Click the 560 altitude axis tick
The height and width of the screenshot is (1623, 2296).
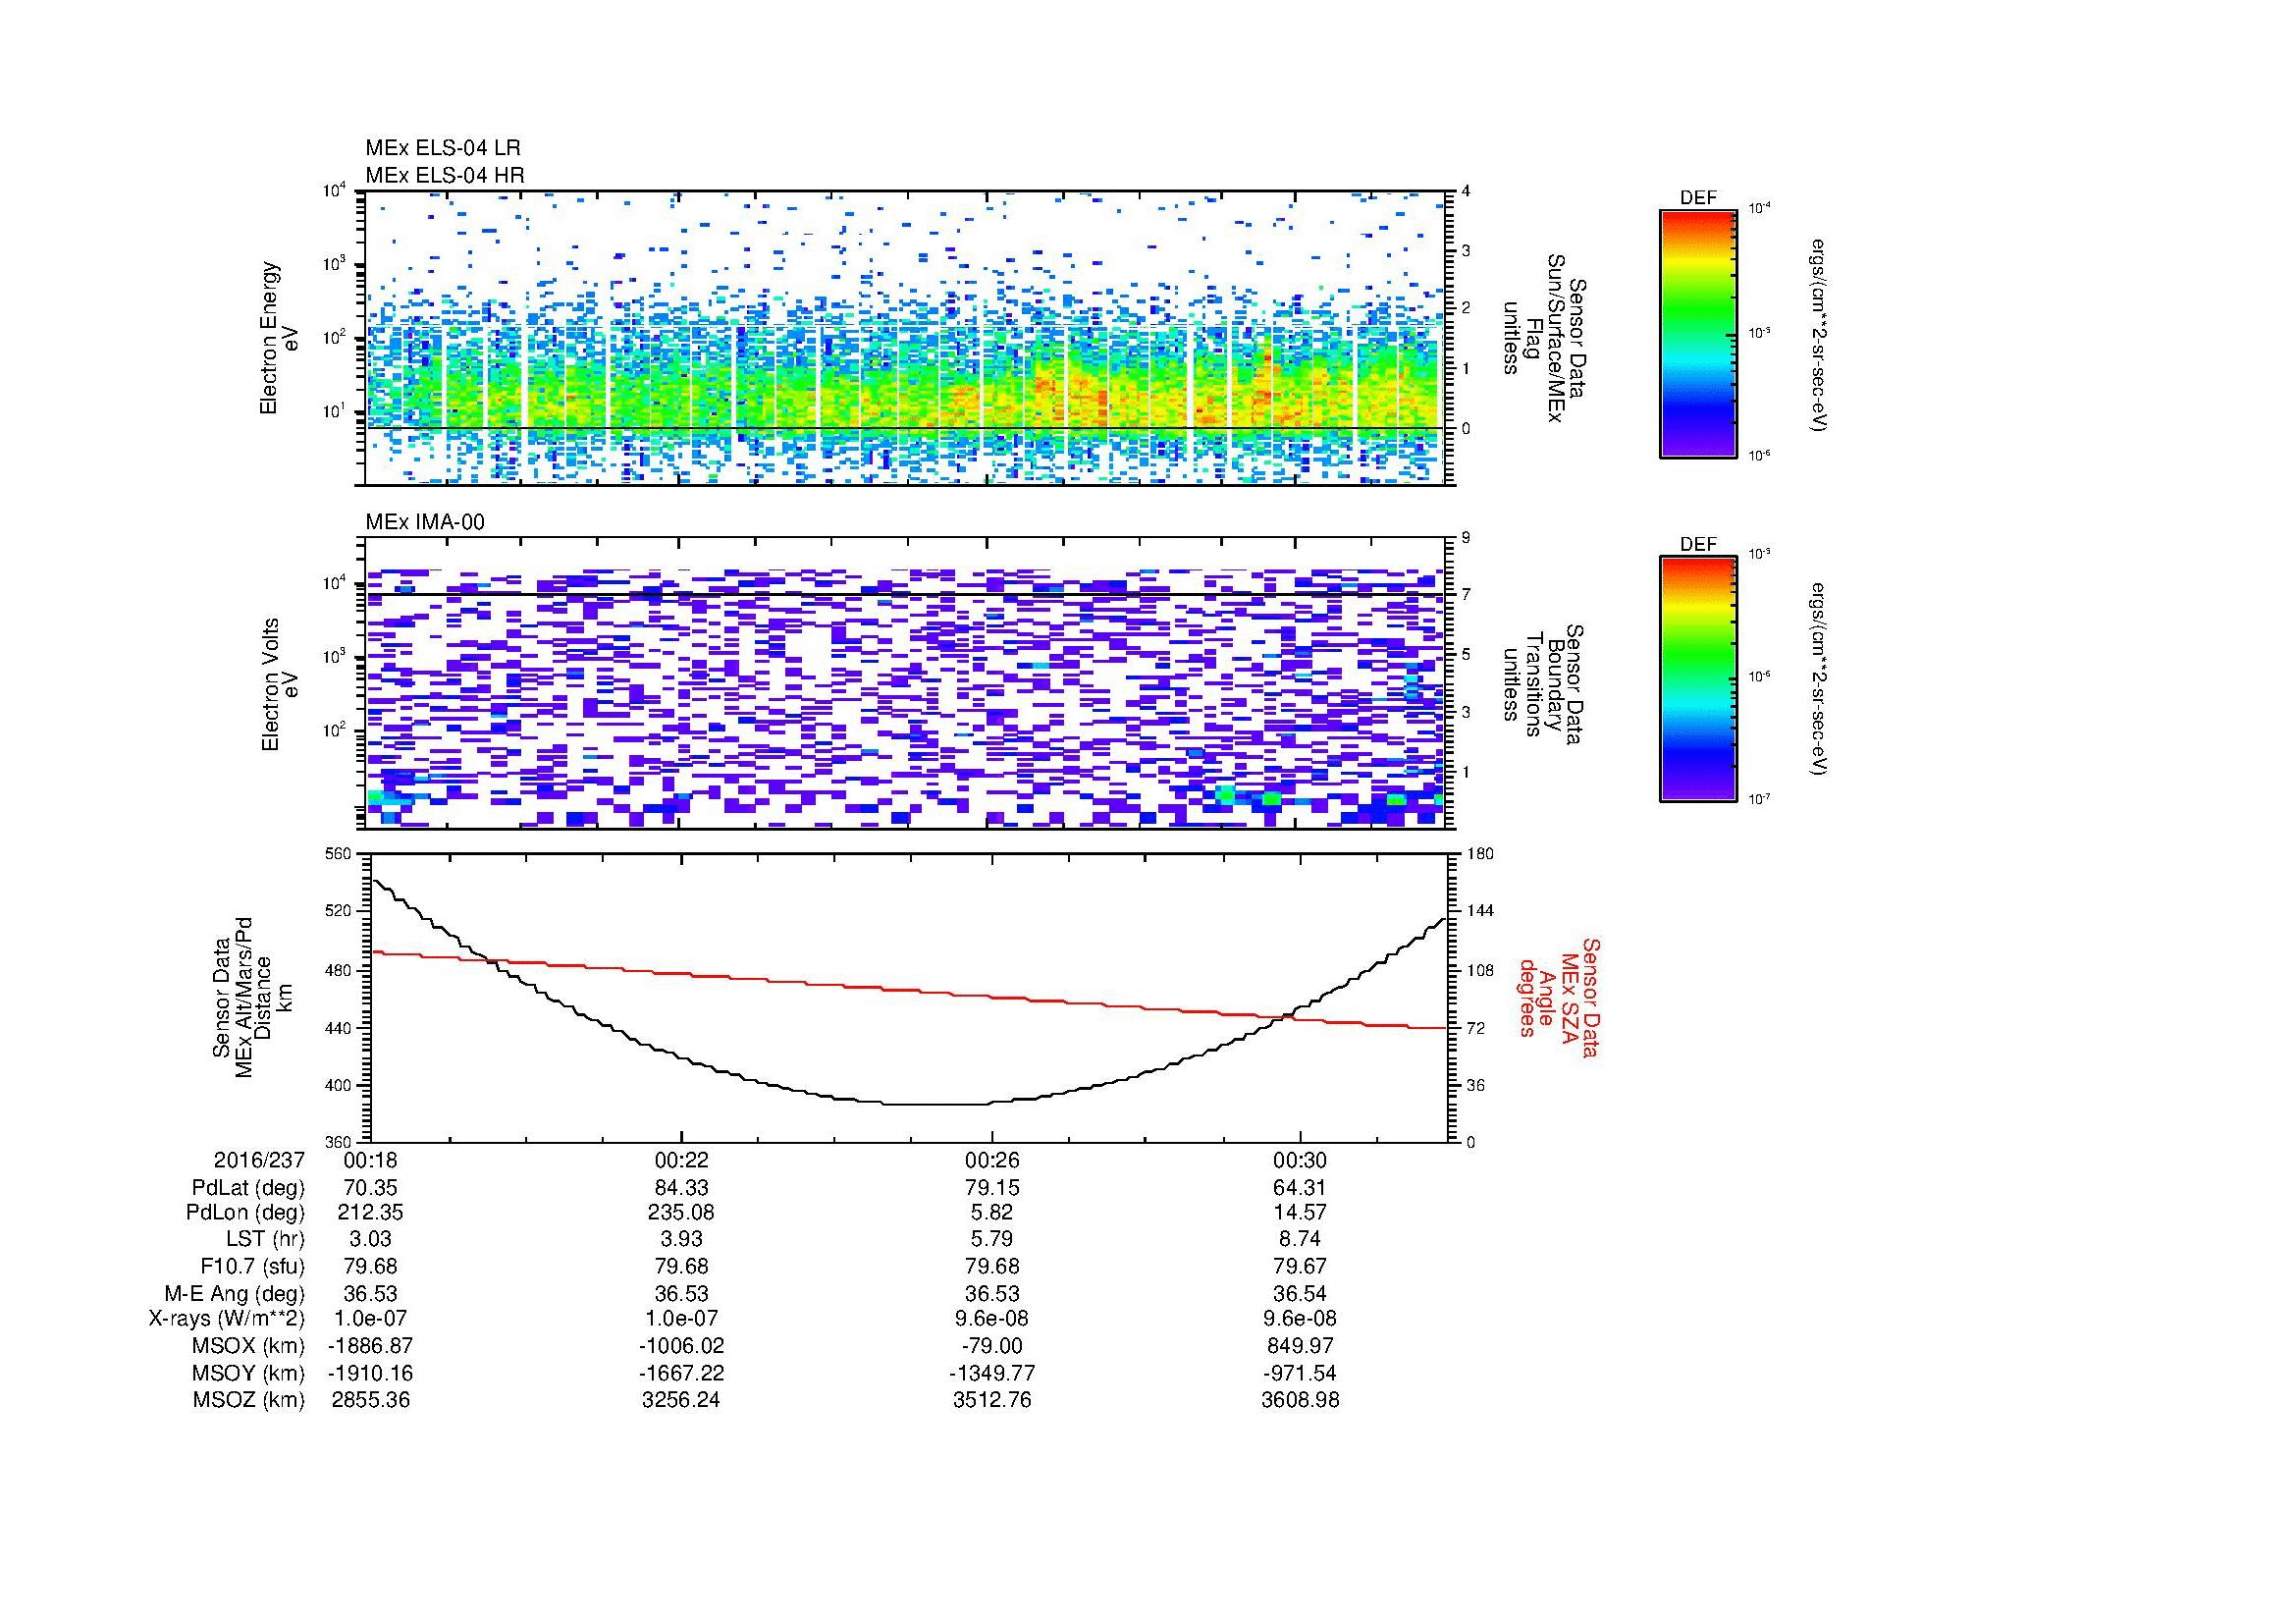click(340, 854)
